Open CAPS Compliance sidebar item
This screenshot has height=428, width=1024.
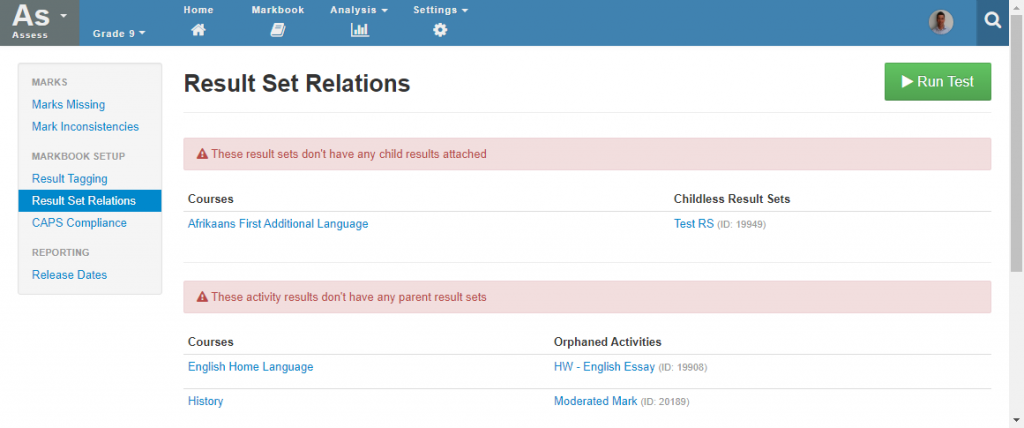(x=80, y=223)
